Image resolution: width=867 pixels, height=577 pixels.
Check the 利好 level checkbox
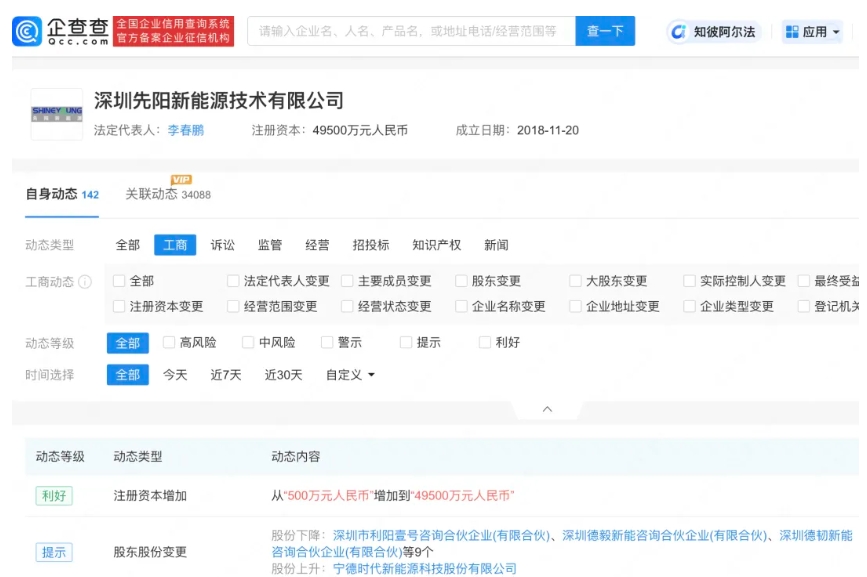point(485,343)
